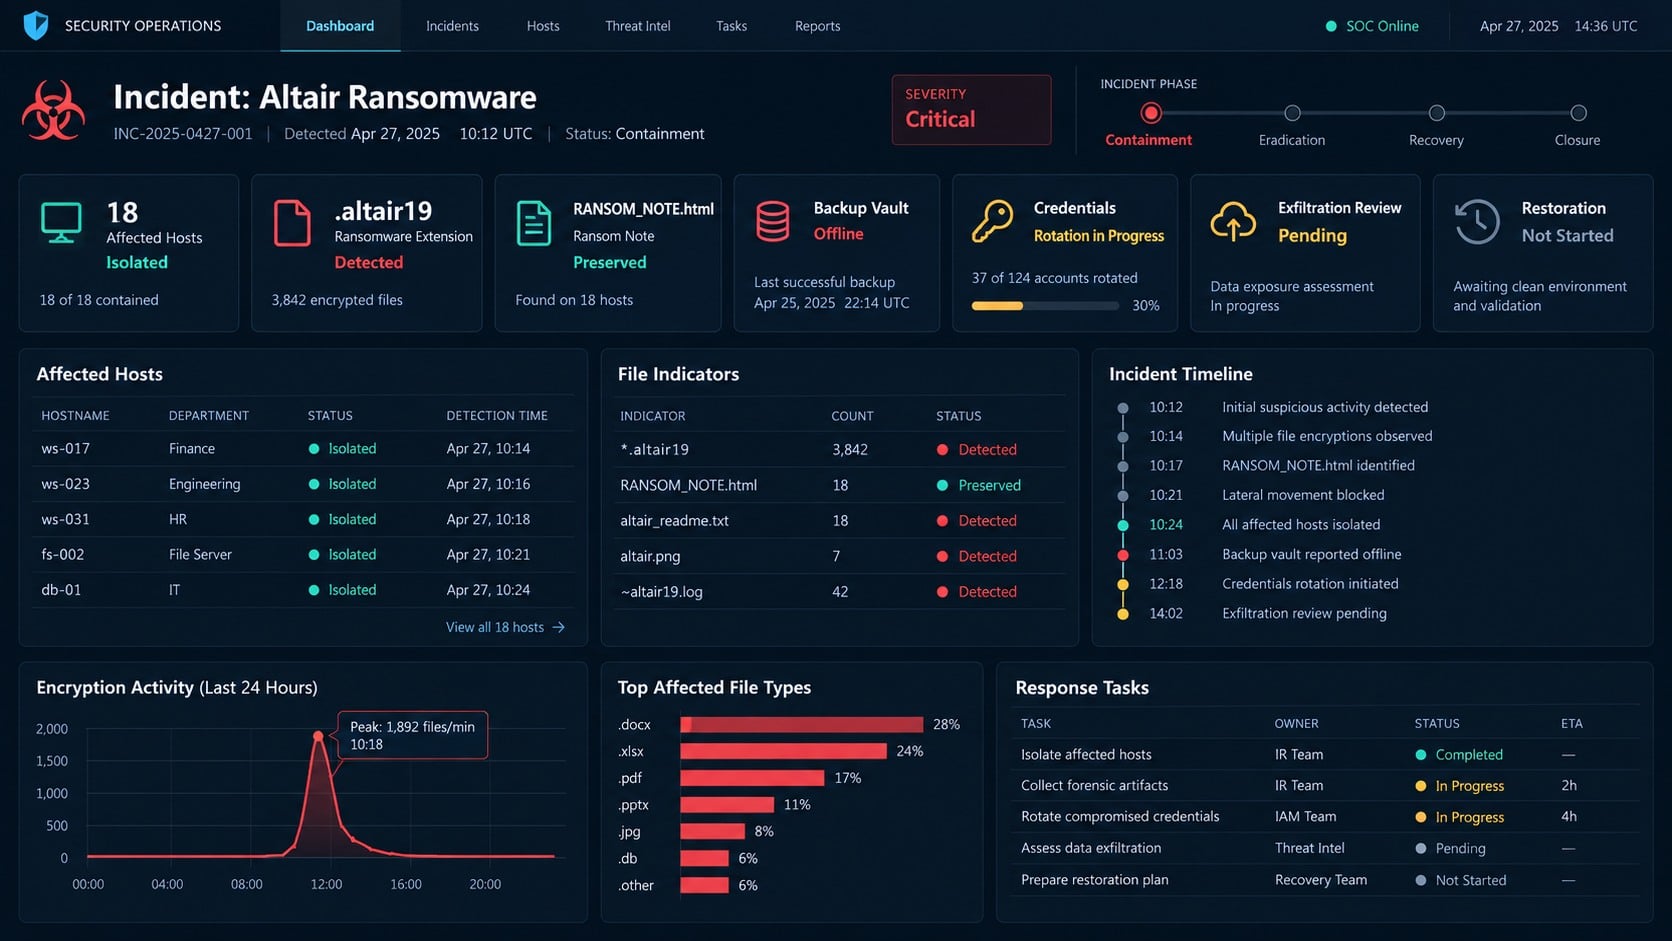Click the RANSOM_NOTE.html document icon

click(x=533, y=223)
